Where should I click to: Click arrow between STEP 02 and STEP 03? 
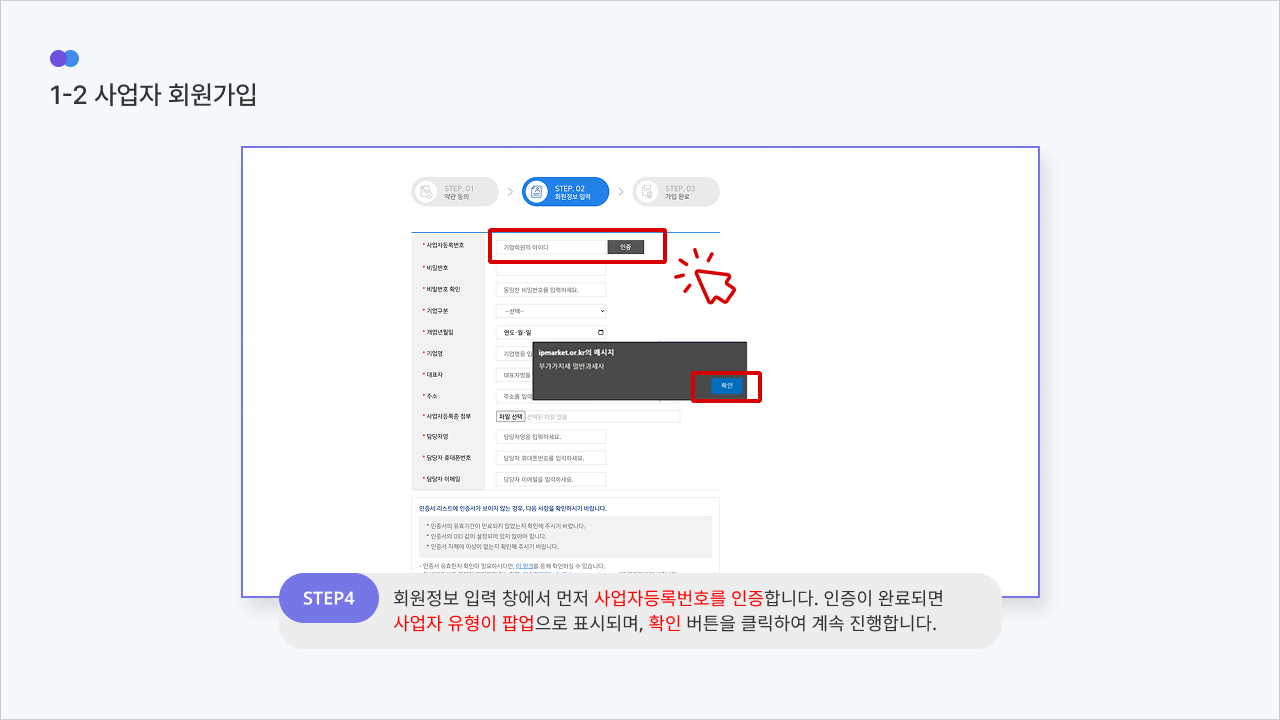click(621, 192)
